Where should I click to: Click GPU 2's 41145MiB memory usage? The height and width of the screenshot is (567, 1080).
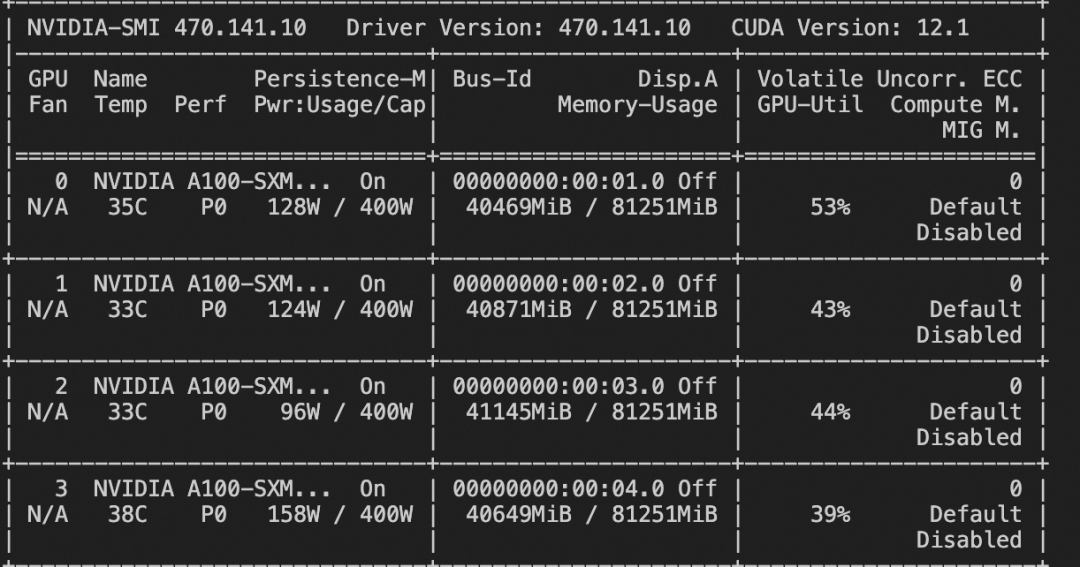(x=519, y=412)
